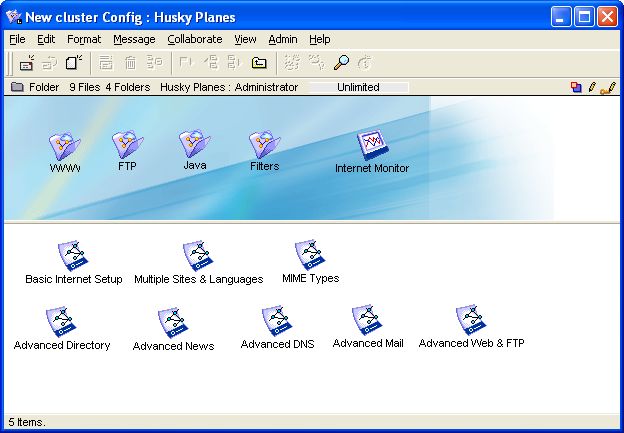Open the Java folder icon

tap(194, 145)
